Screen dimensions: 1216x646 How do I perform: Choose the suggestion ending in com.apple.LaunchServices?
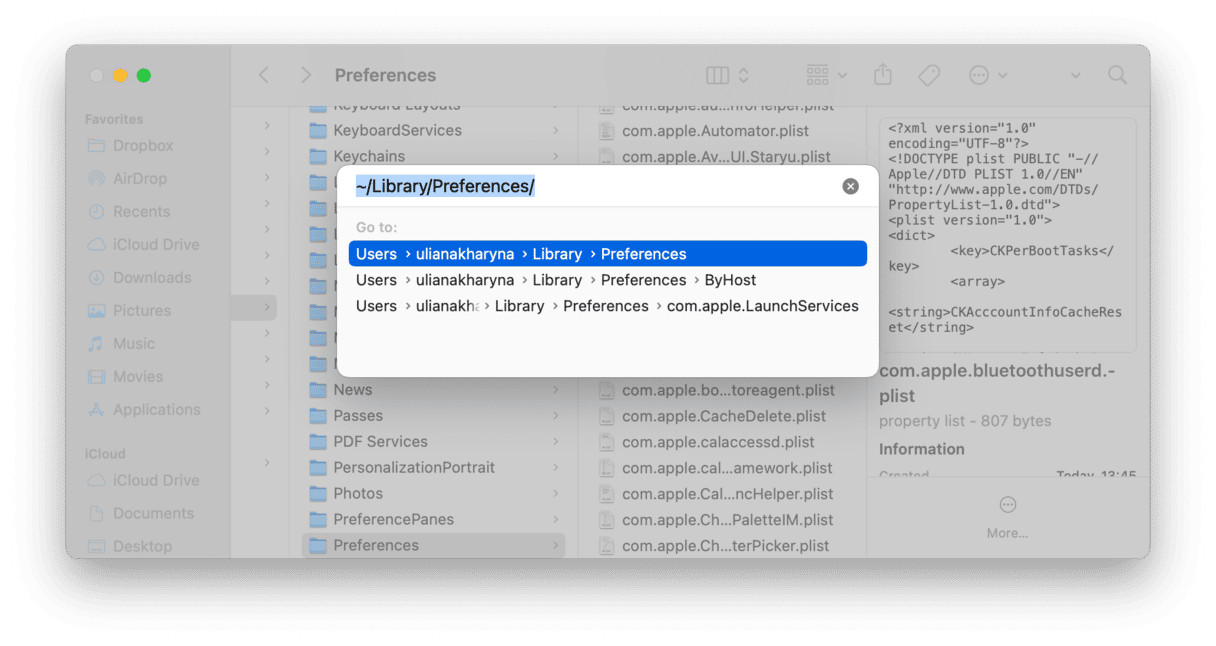point(608,306)
